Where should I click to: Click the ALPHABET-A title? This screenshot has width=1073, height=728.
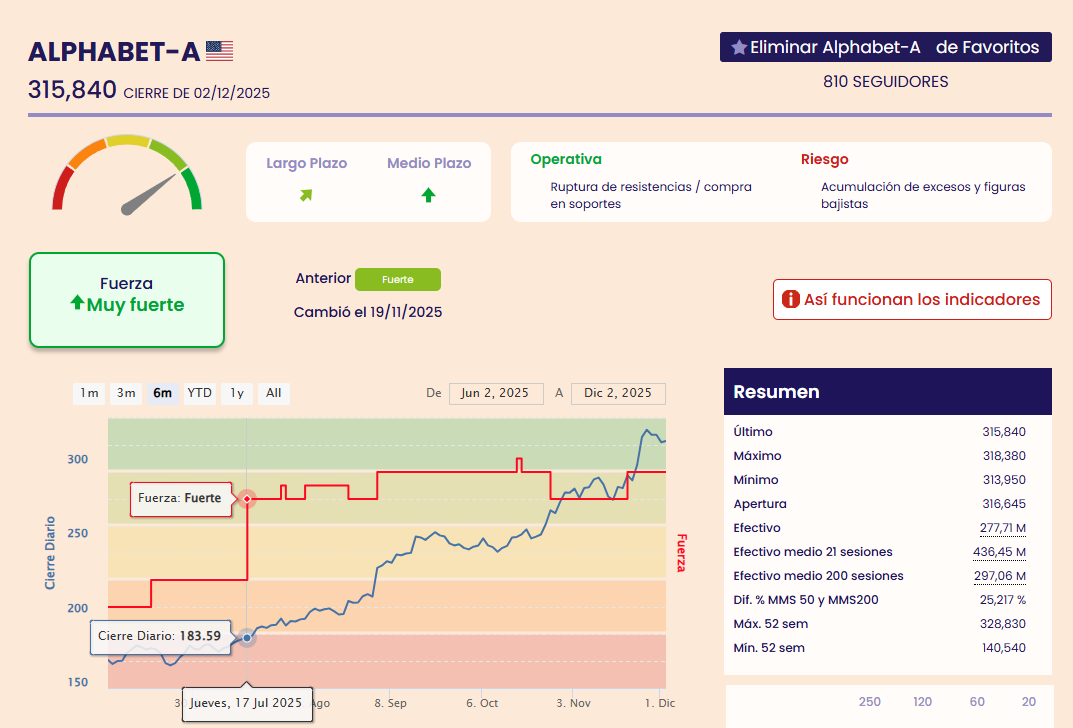coord(114,52)
